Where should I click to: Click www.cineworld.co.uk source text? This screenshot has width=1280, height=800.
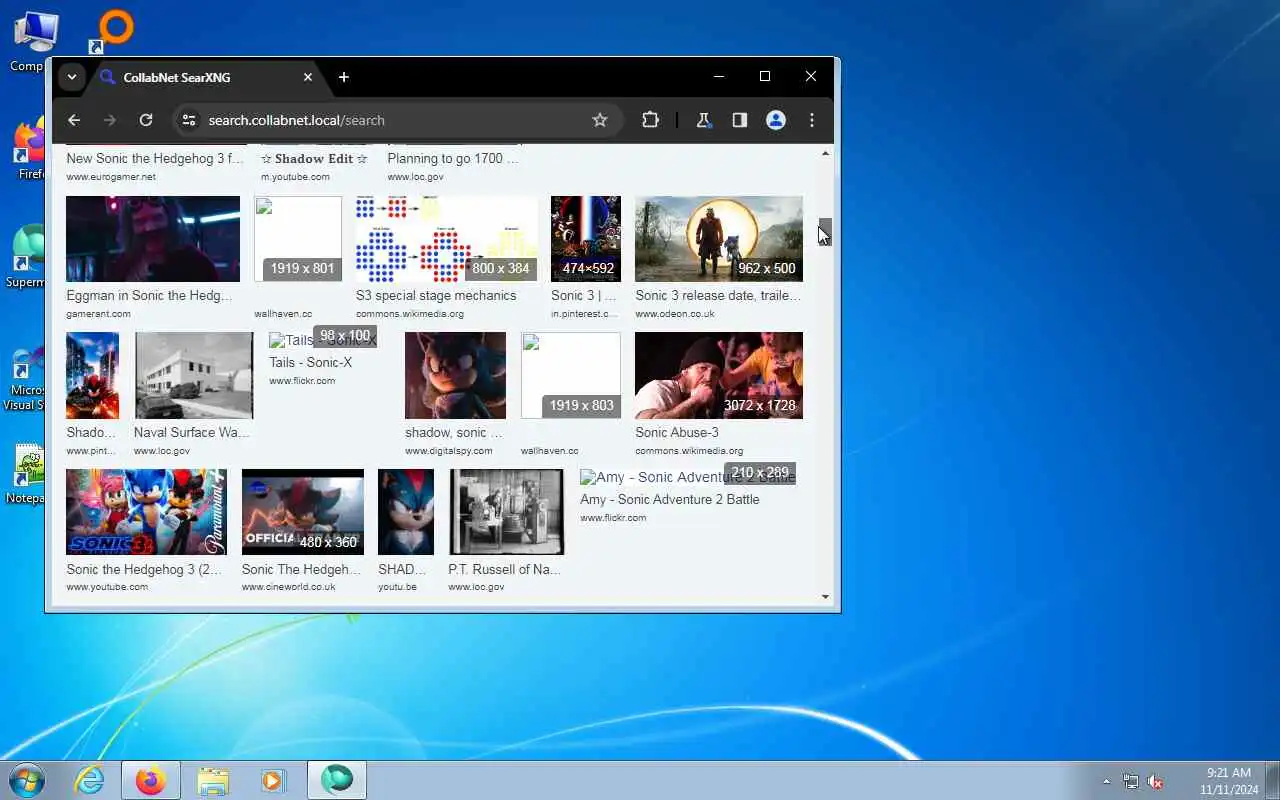point(288,587)
